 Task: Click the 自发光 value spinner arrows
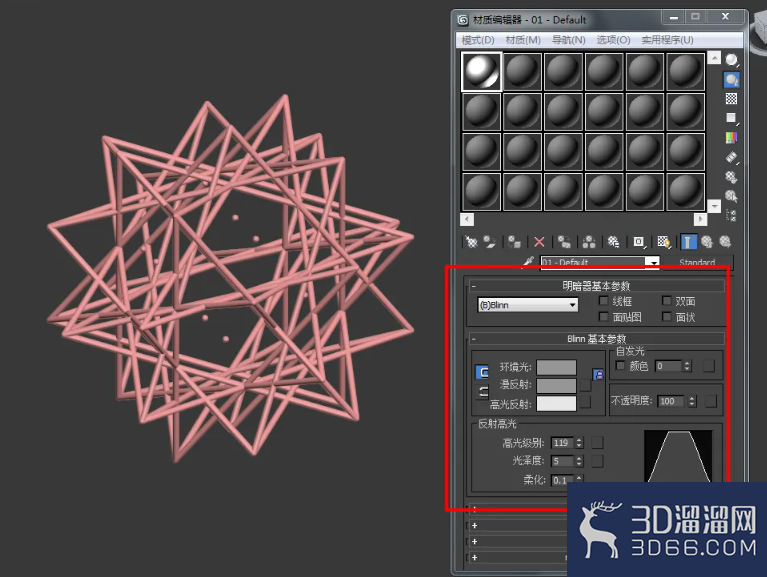(x=687, y=366)
